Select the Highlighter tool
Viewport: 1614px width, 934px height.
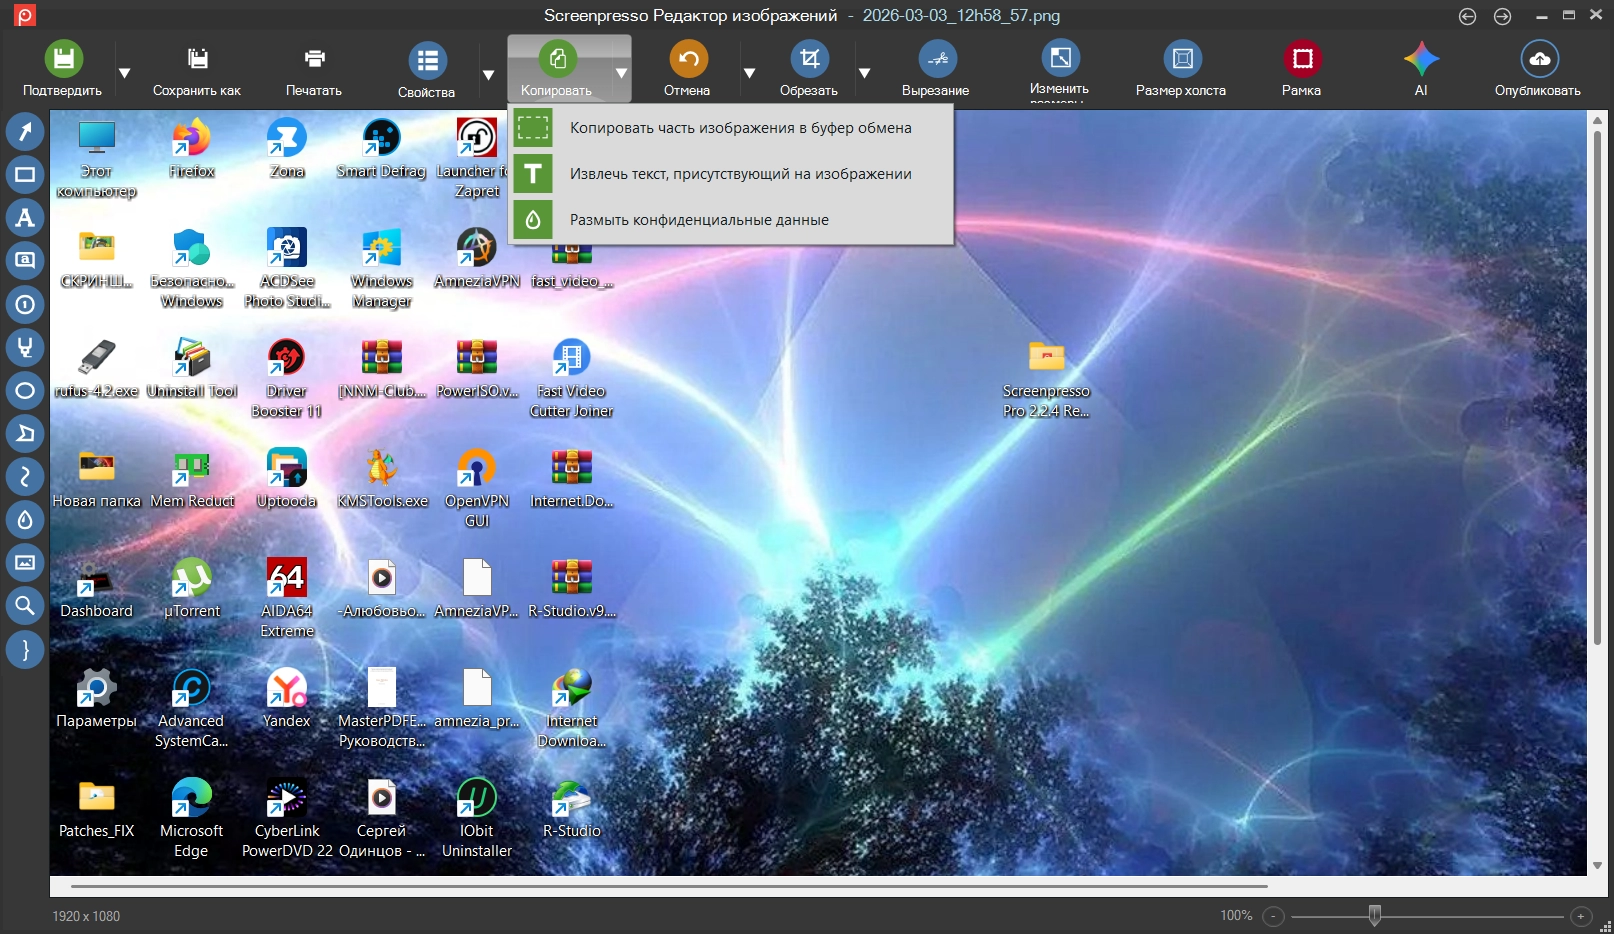25,347
